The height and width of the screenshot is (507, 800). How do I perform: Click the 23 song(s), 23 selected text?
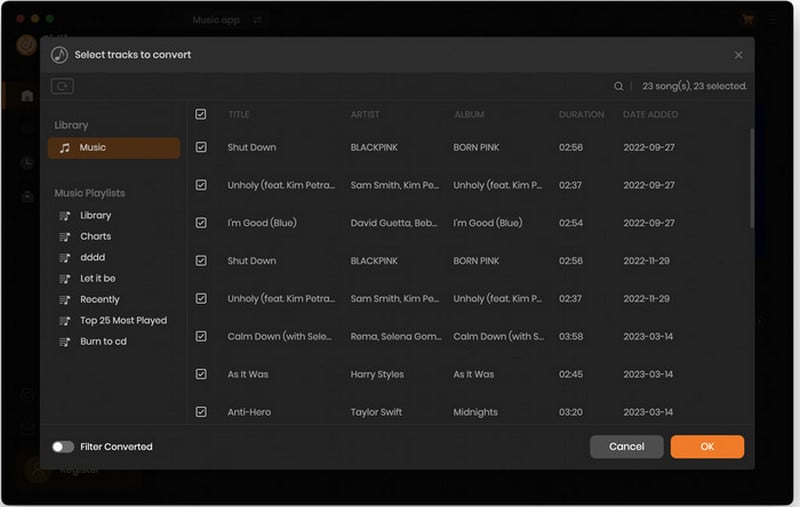click(x=694, y=86)
